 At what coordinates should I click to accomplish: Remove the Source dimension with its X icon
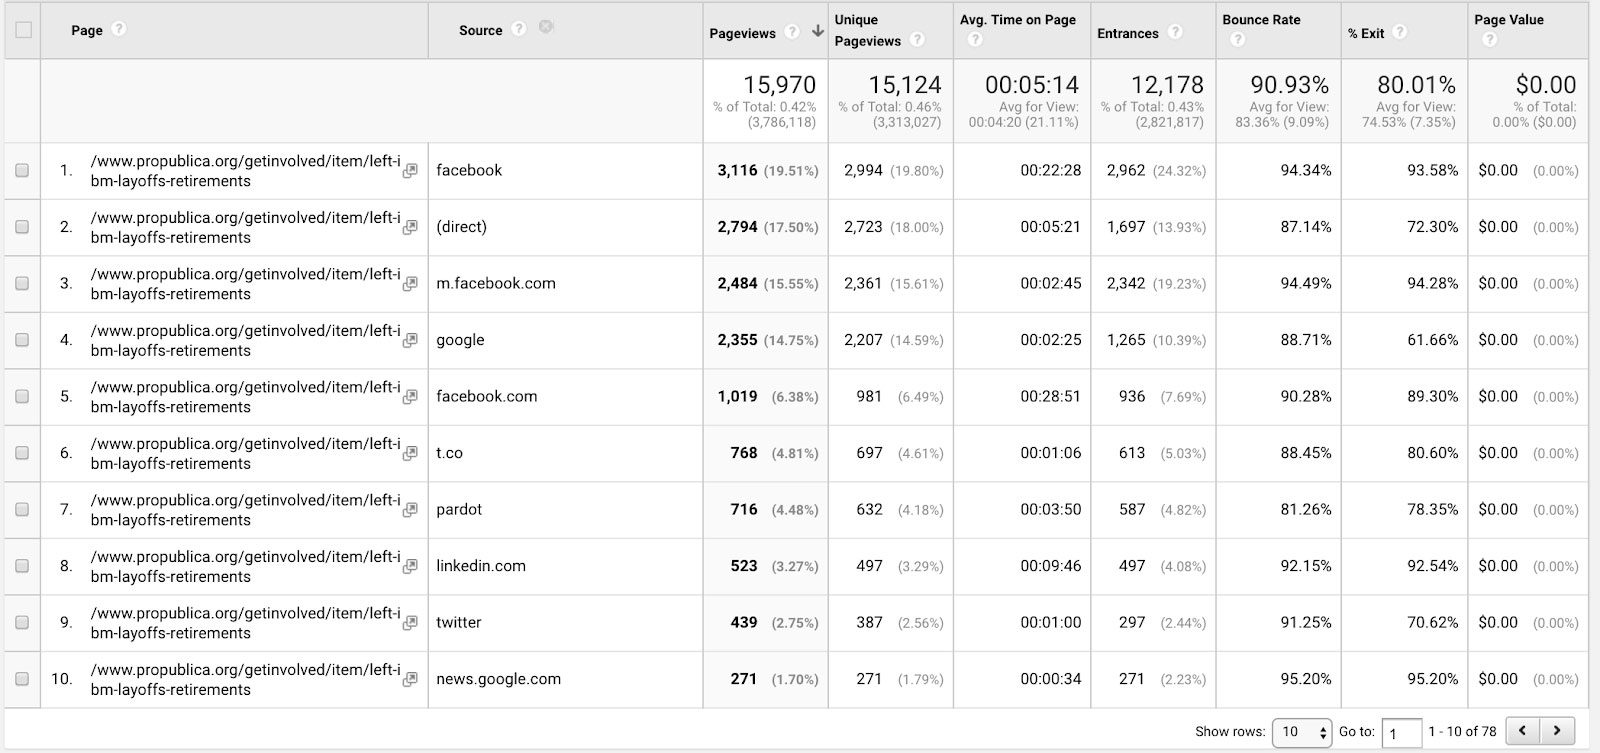pos(546,27)
